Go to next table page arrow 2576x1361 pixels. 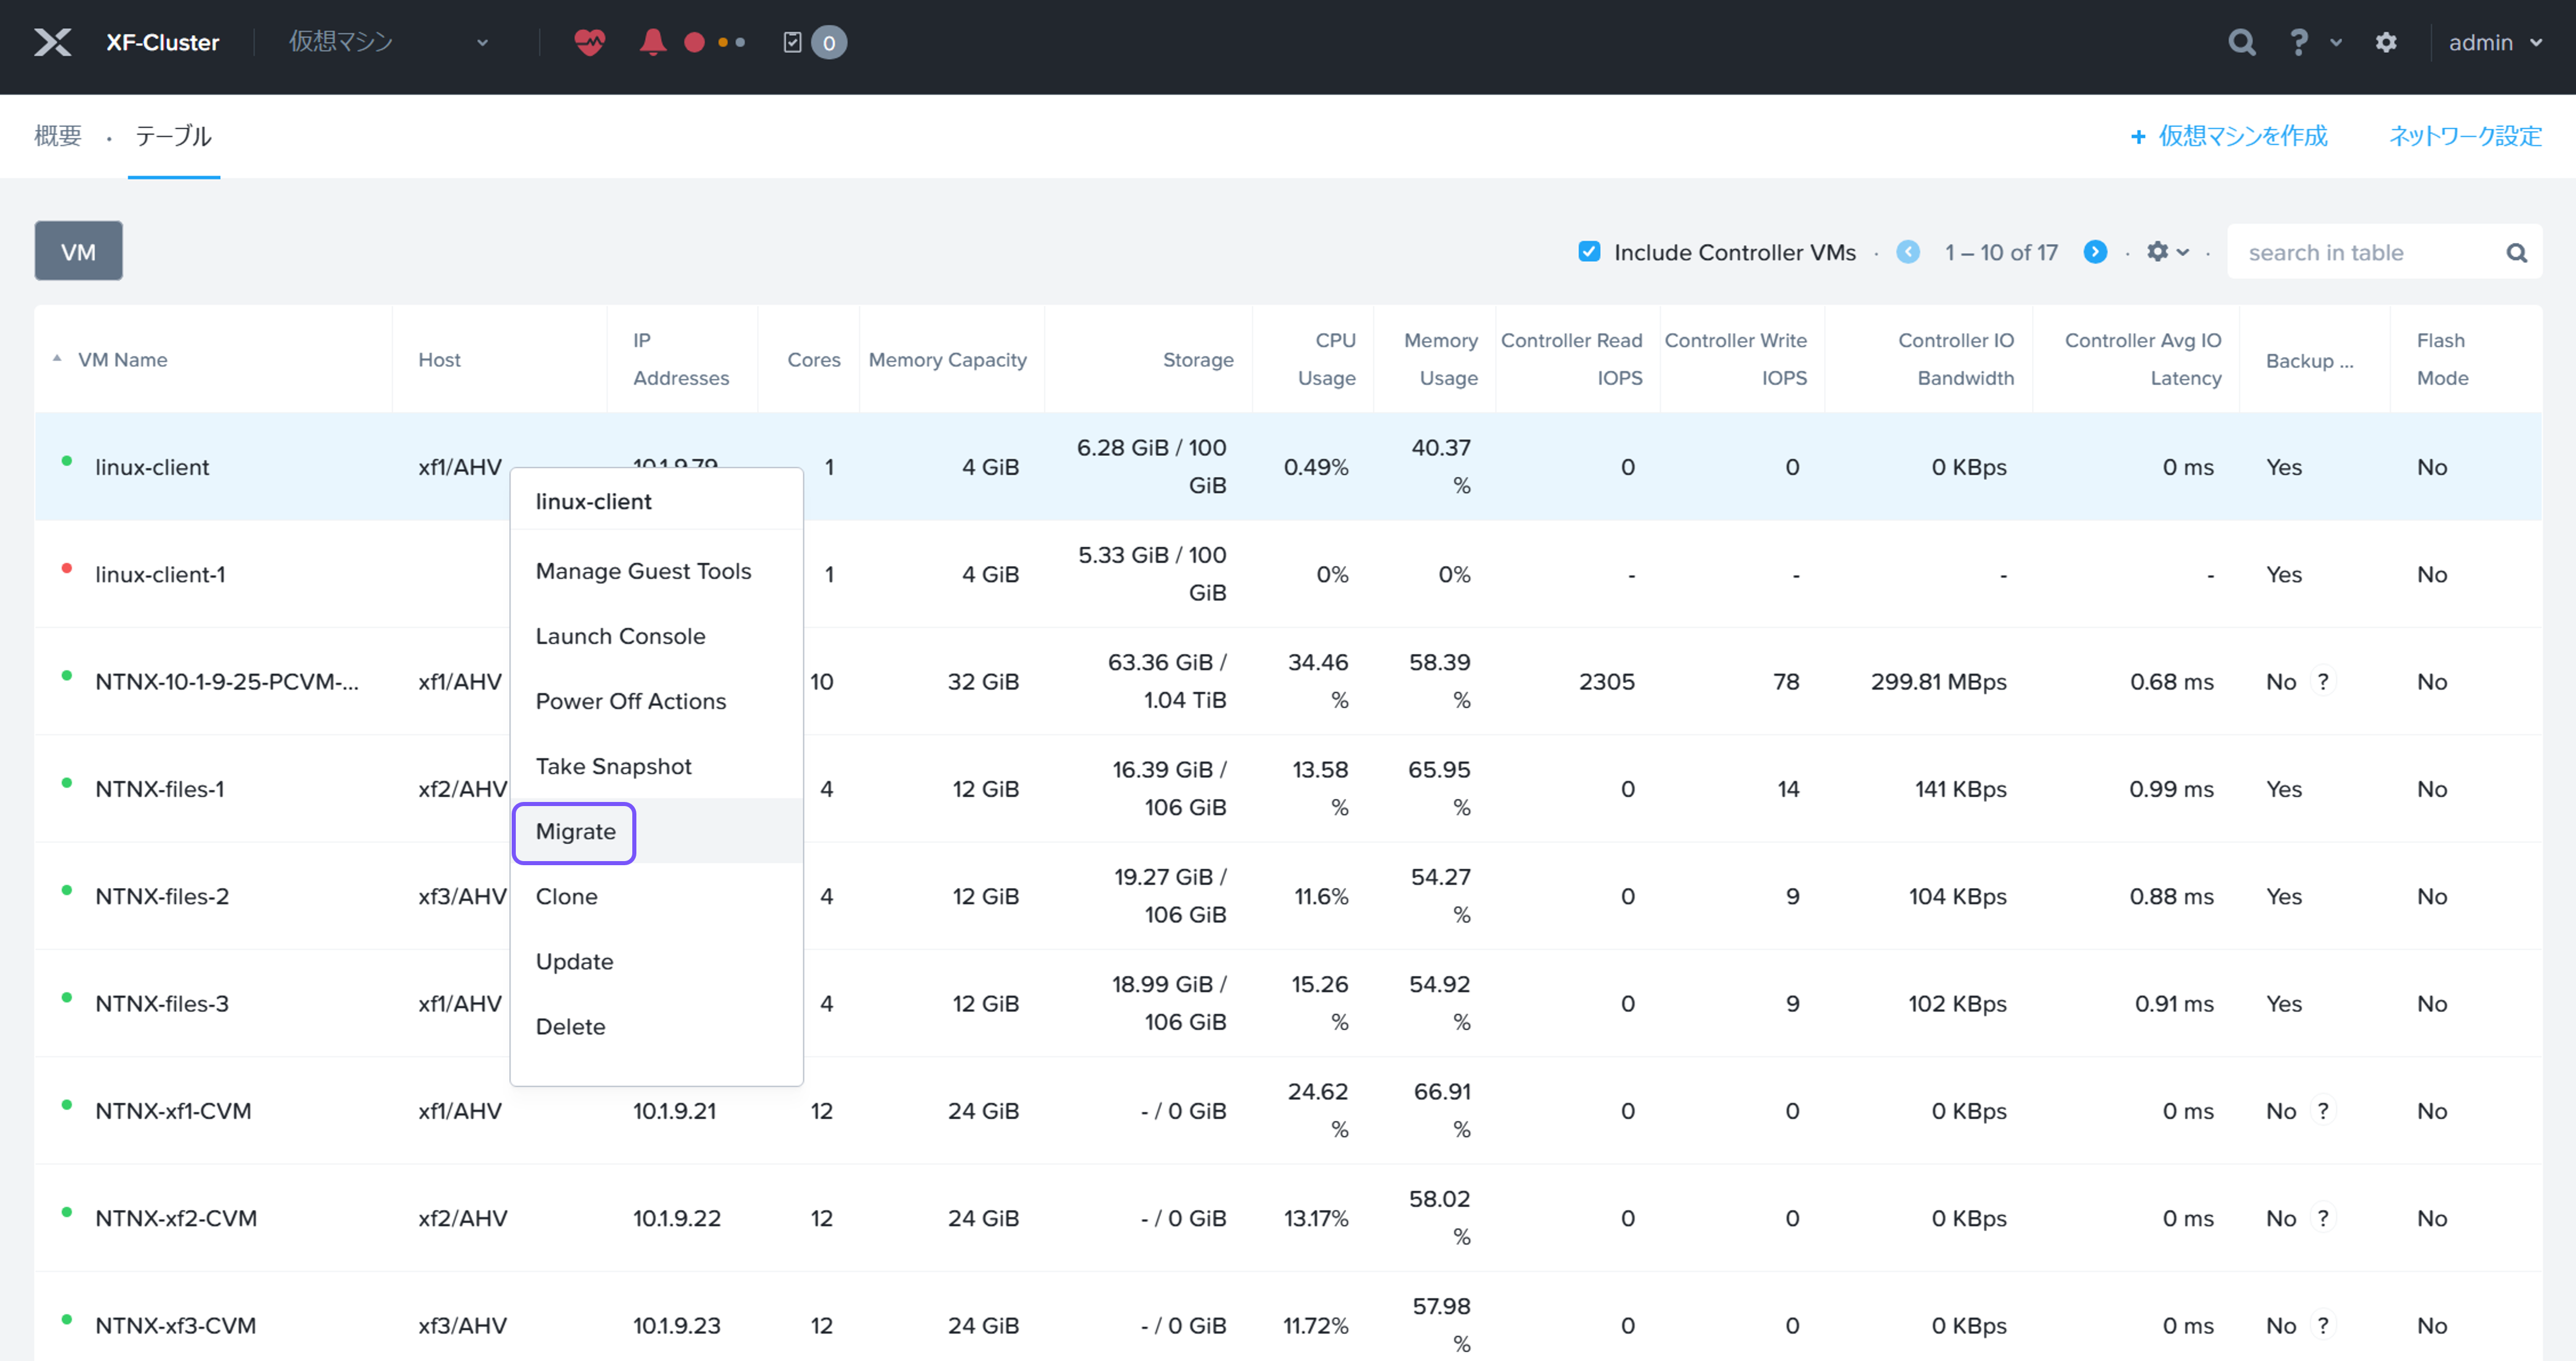(x=2095, y=252)
